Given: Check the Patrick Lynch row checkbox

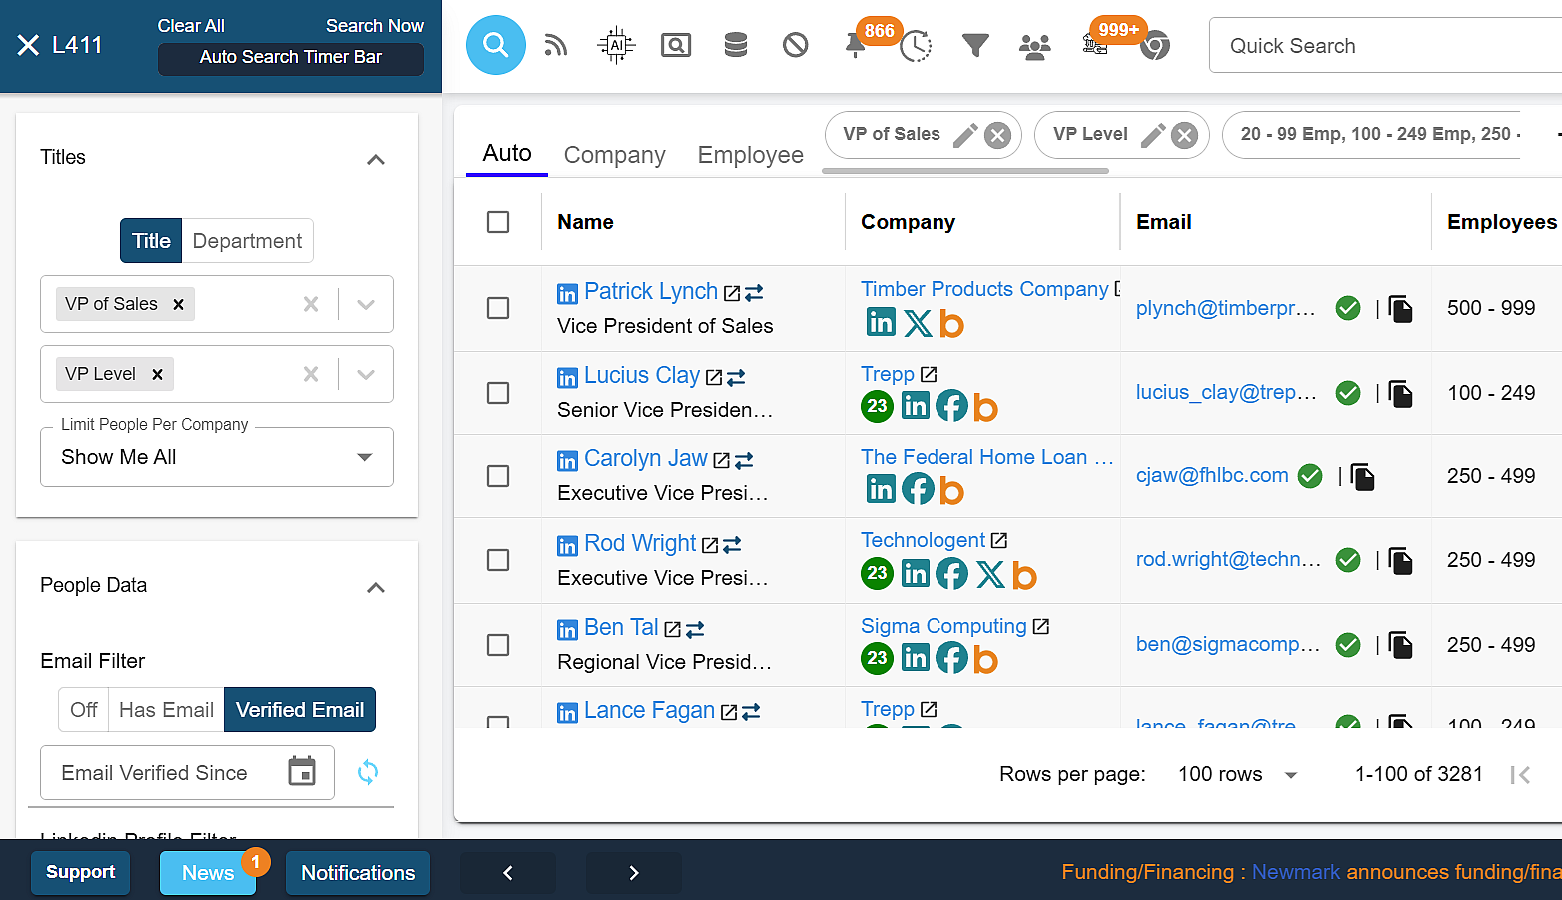Looking at the screenshot, I should (498, 308).
